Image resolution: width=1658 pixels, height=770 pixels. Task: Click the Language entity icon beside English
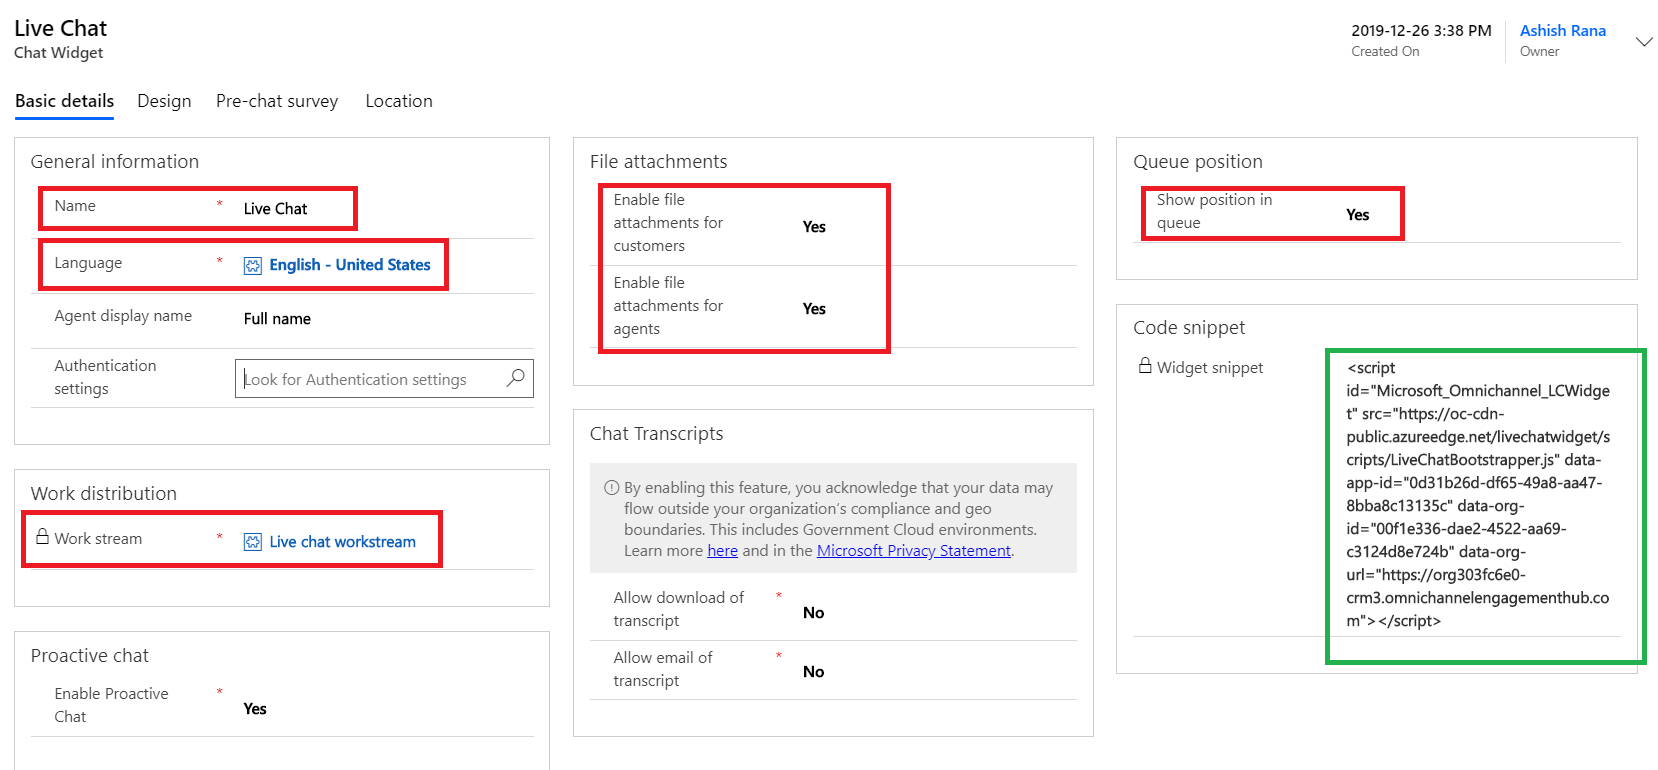[253, 265]
